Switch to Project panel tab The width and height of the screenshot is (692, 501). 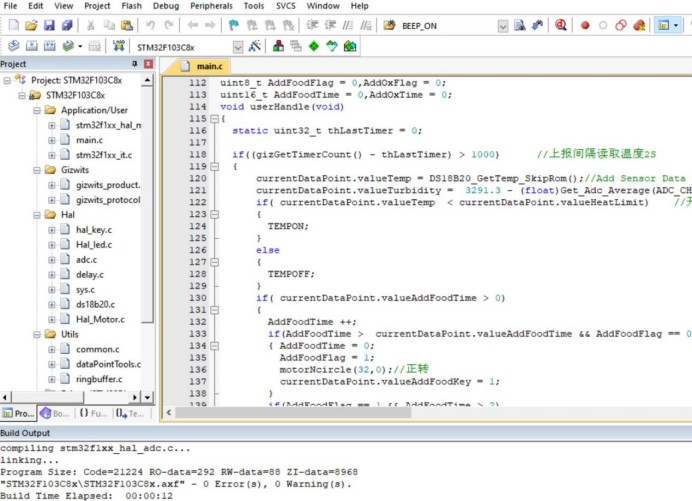click(19, 414)
